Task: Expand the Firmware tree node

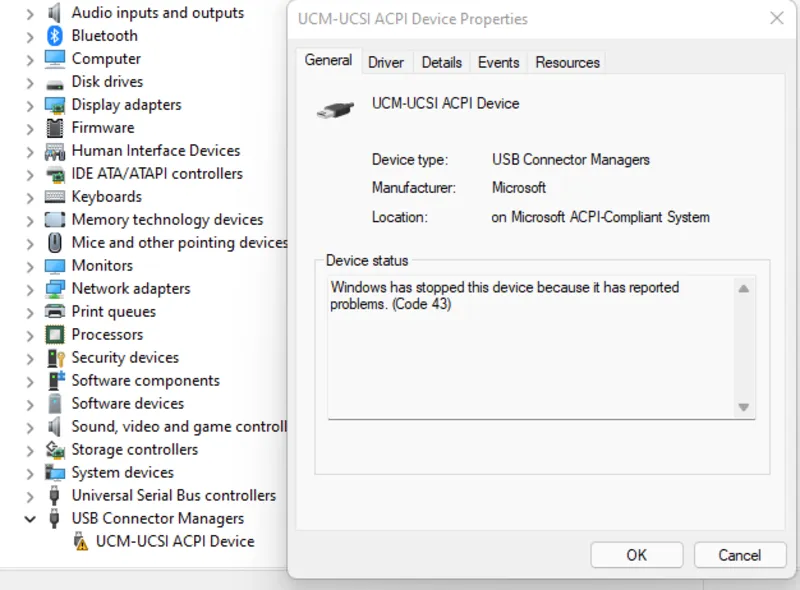Action: [29, 128]
